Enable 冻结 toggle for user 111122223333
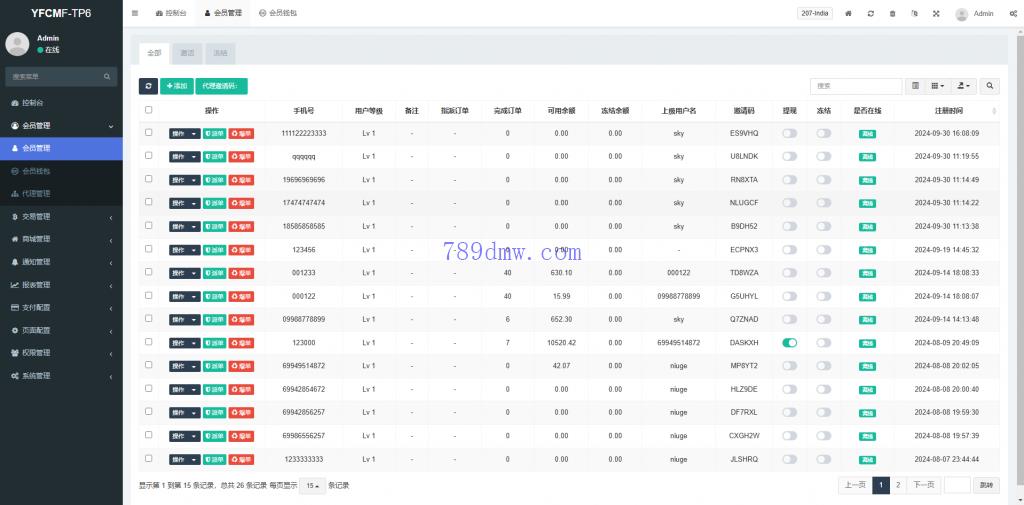The image size is (1024, 505). click(x=823, y=133)
